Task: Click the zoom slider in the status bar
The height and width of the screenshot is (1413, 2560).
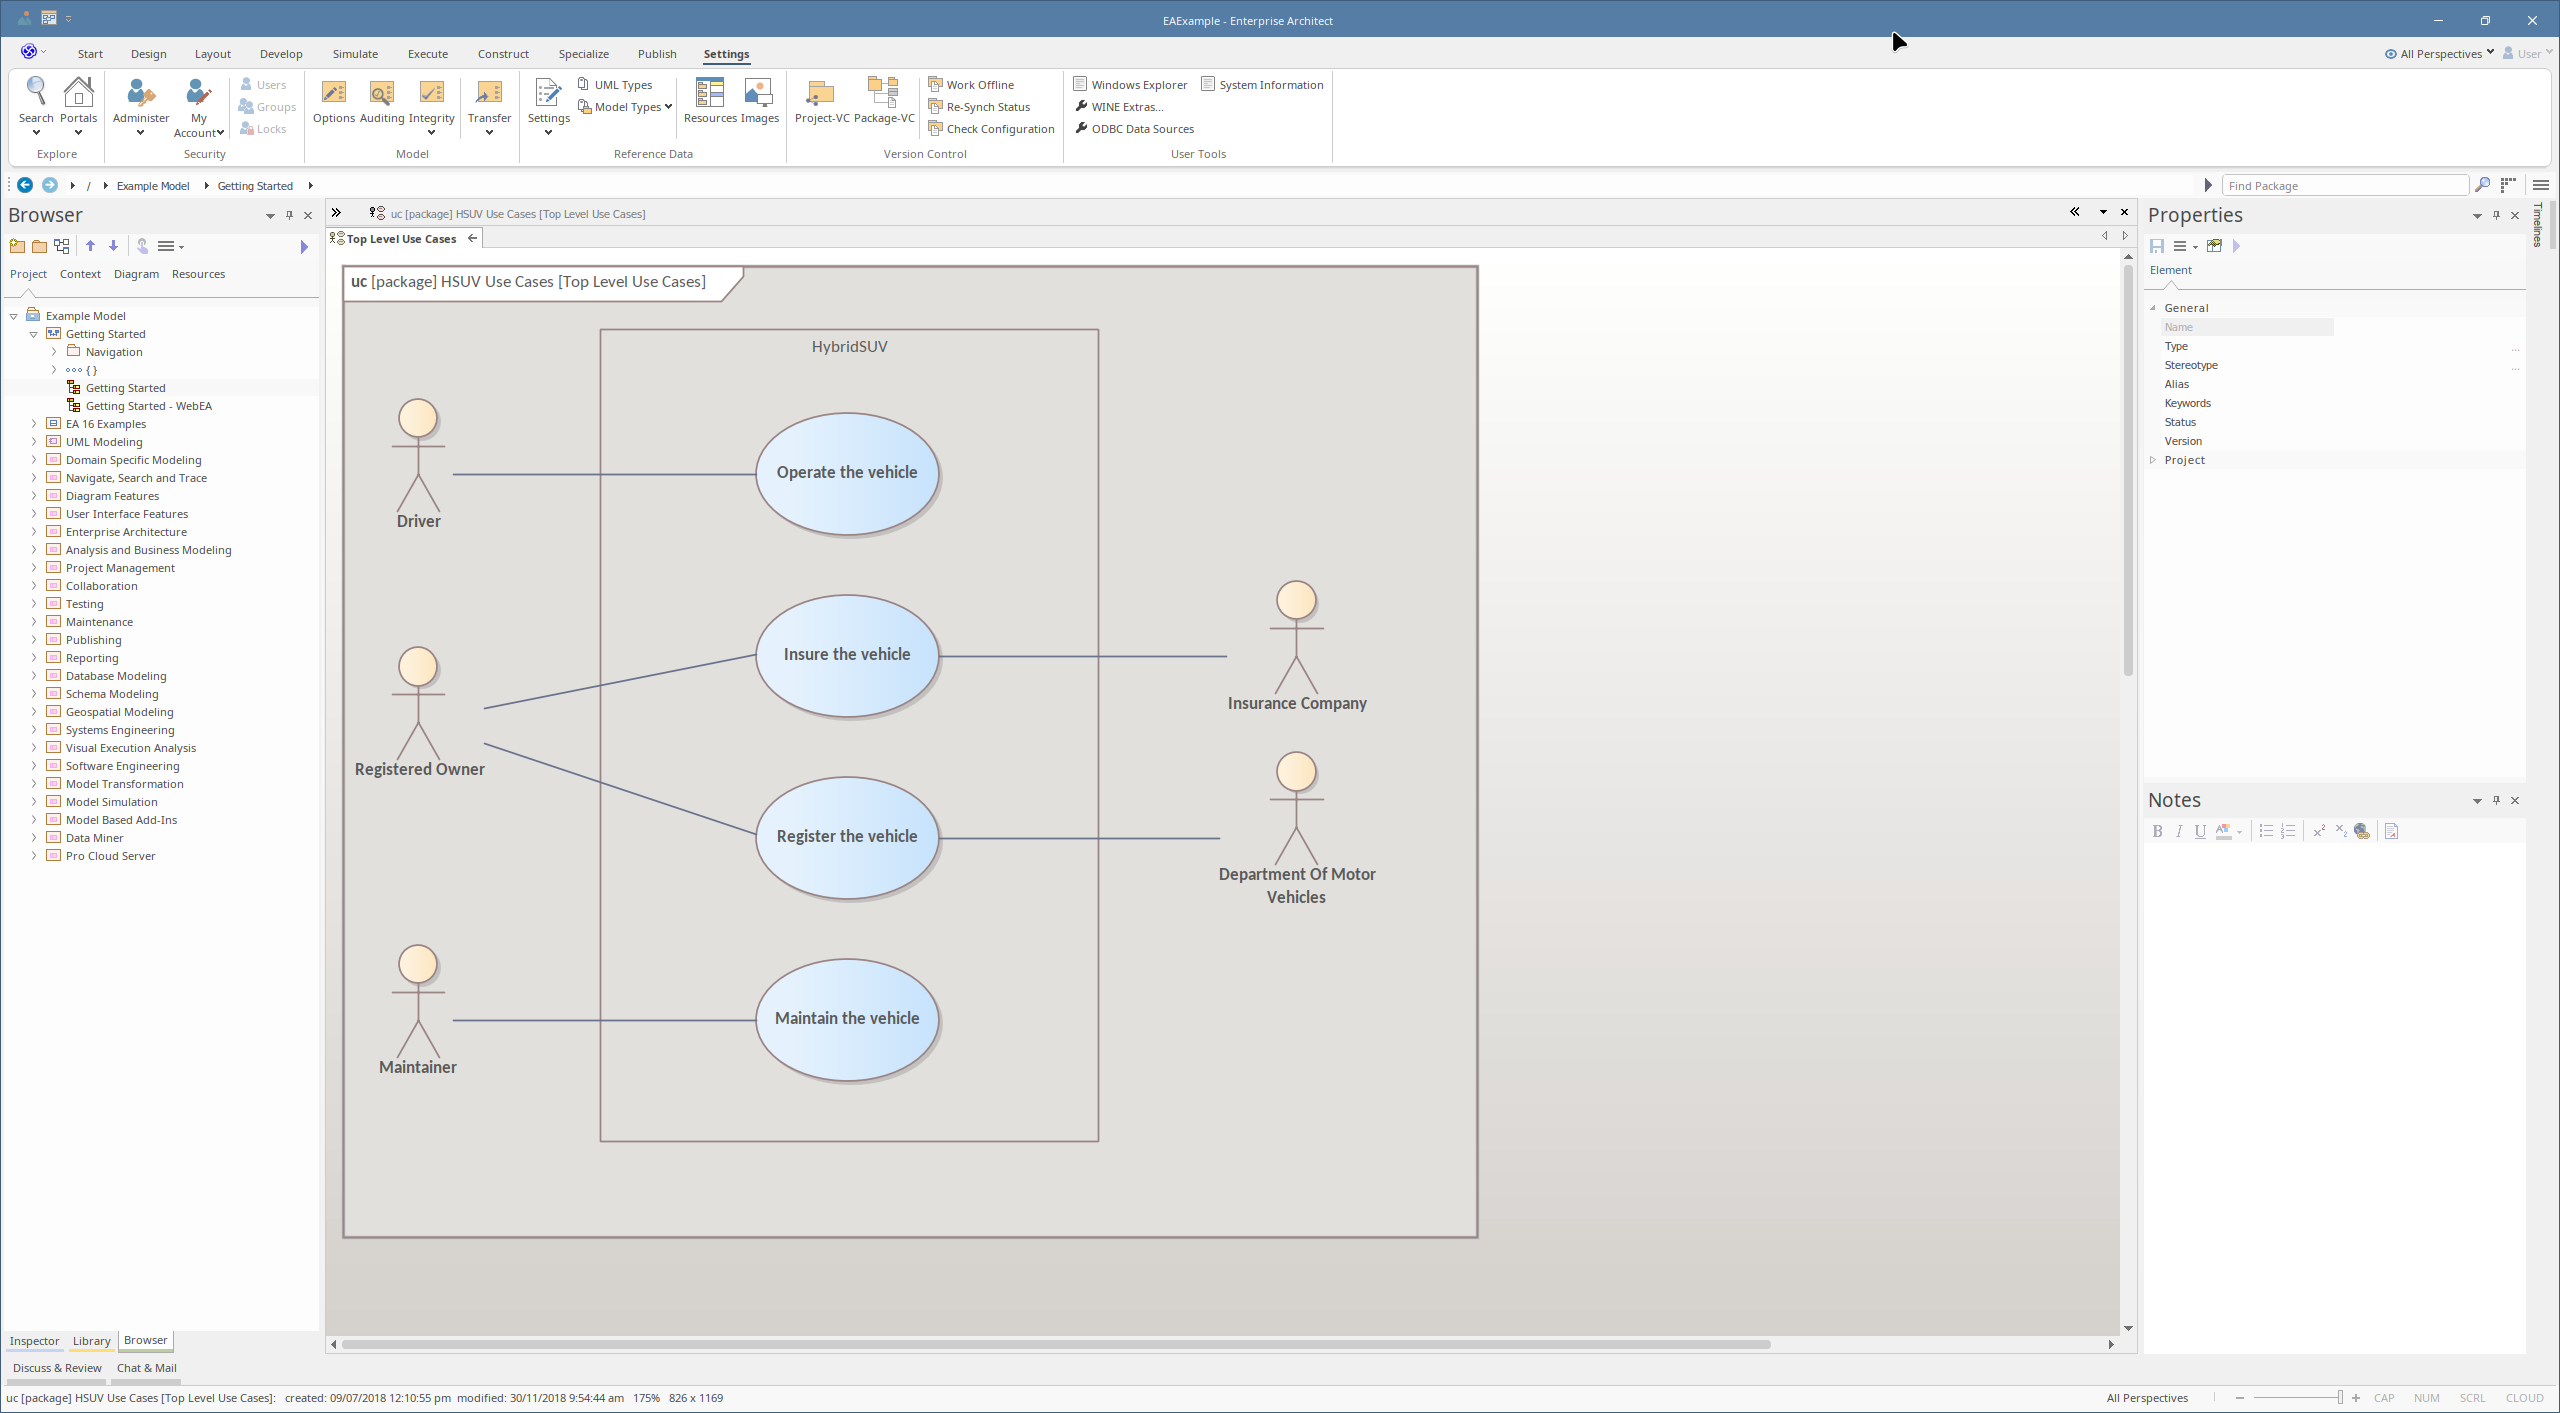Action: (2297, 1398)
